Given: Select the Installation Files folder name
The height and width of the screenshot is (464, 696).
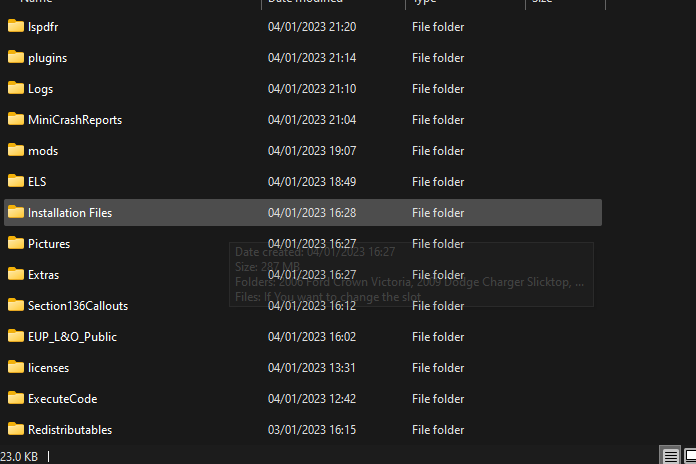Looking at the screenshot, I should coord(70,213).
